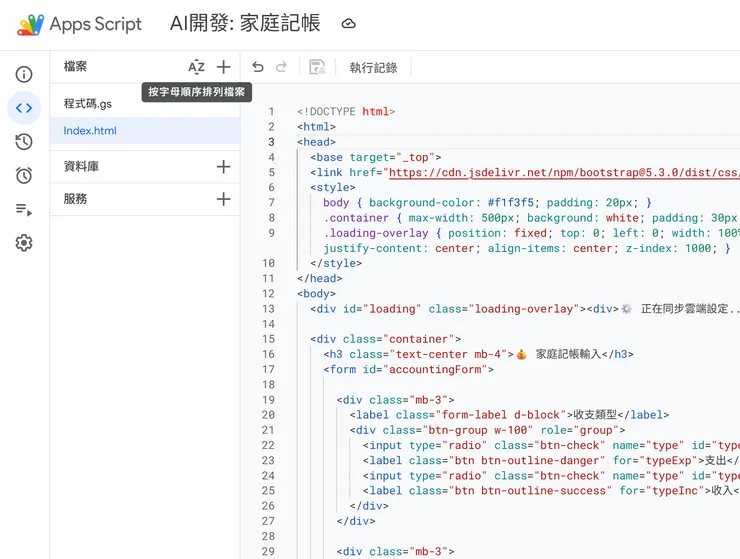Click the form id="accountingForm" line
This screenshot has width=740, height=559.
[408, 369]
